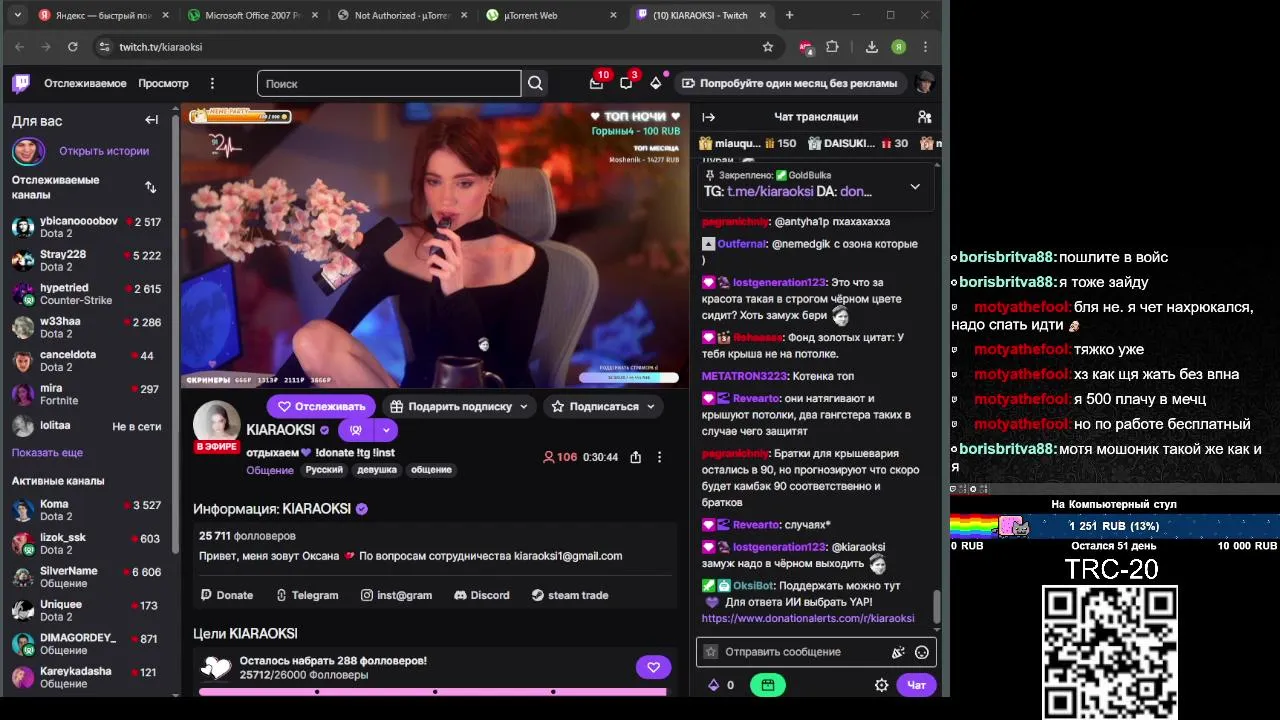Viewport: 1280px width, 720px height.
Task: Open the Discord panel link
Action: (x=482, y=595)
